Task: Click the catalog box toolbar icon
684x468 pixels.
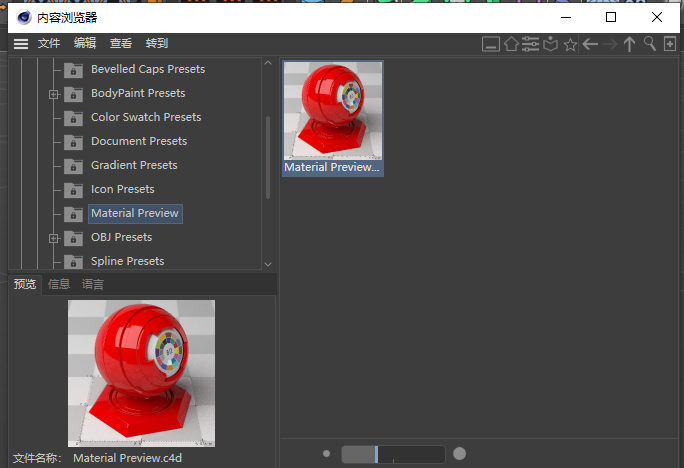Action: point(551,44)
